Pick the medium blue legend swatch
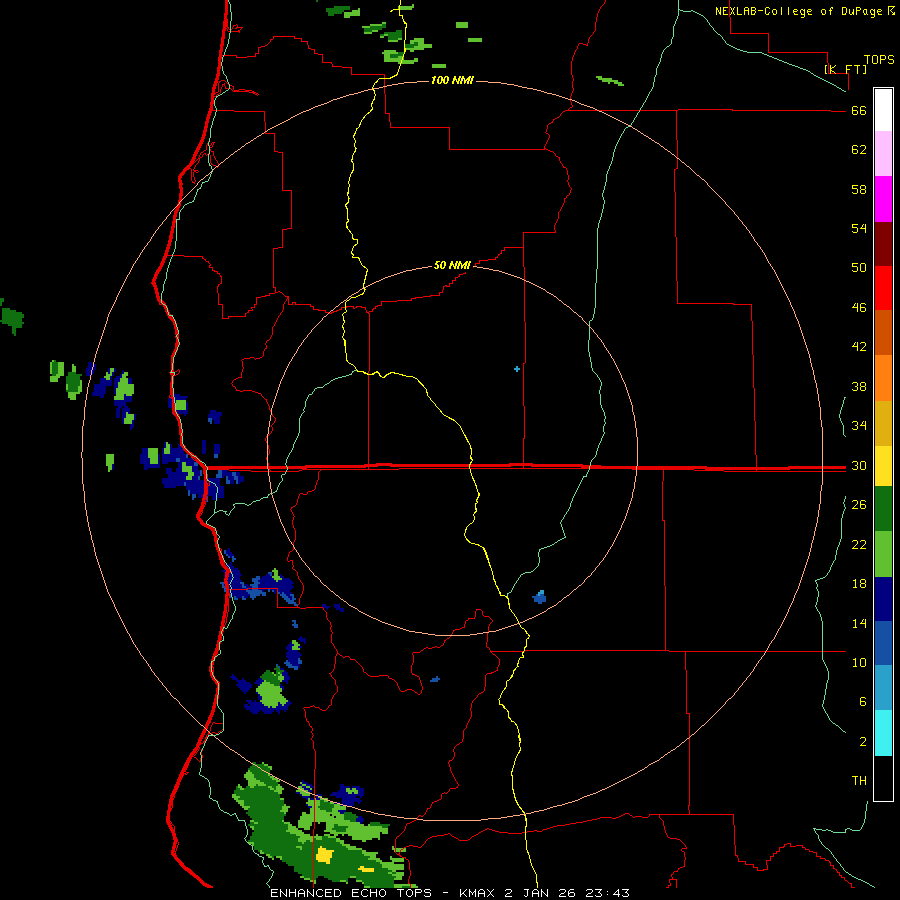The width and height of the screenshot is (900, 900). [883, 643]
